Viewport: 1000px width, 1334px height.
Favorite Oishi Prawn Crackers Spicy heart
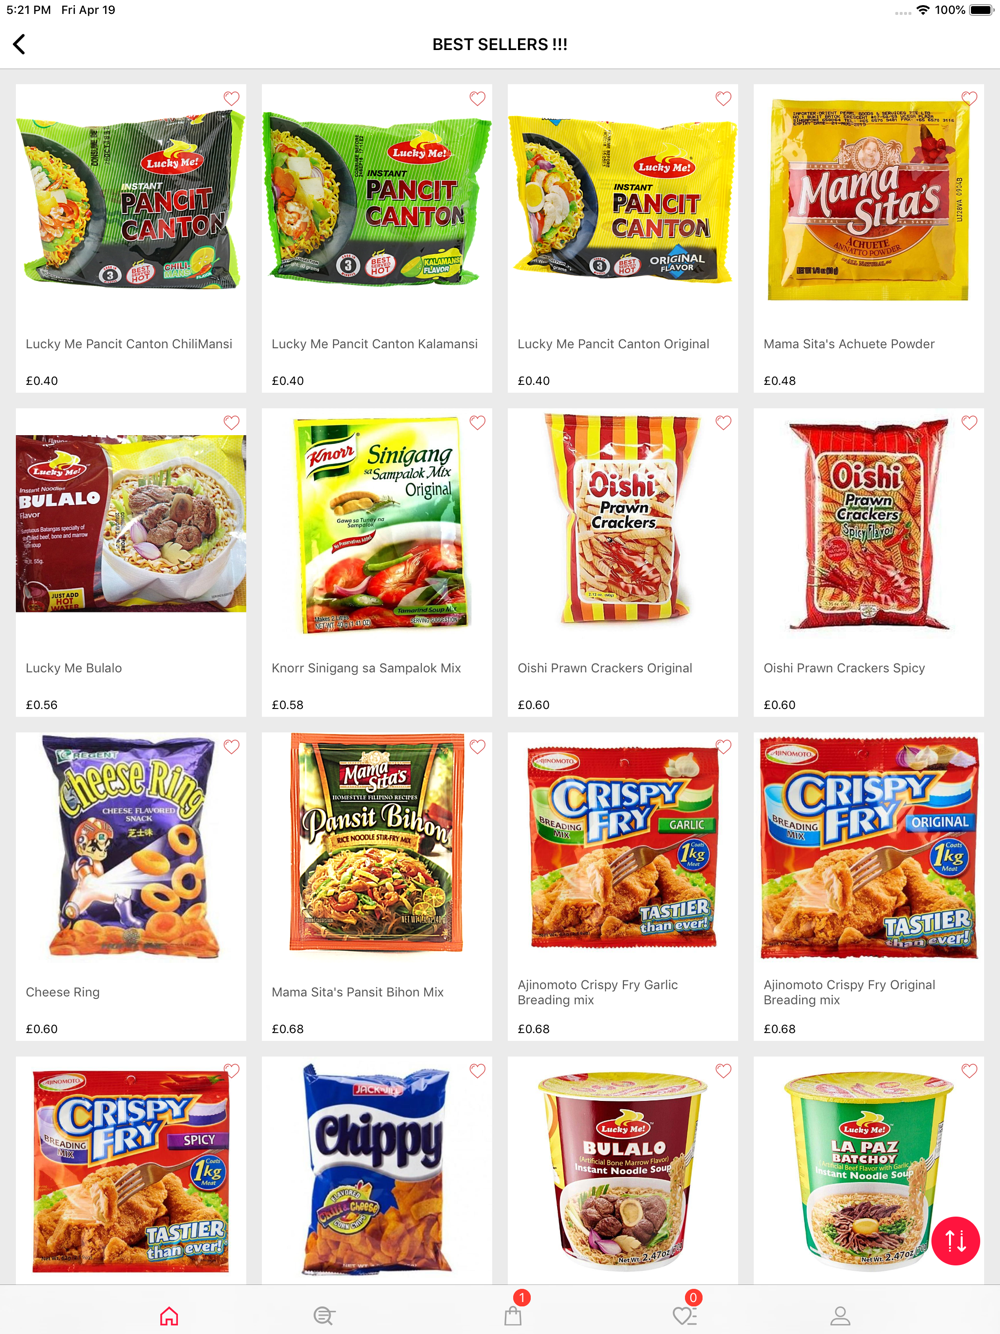tap(969, 423)
